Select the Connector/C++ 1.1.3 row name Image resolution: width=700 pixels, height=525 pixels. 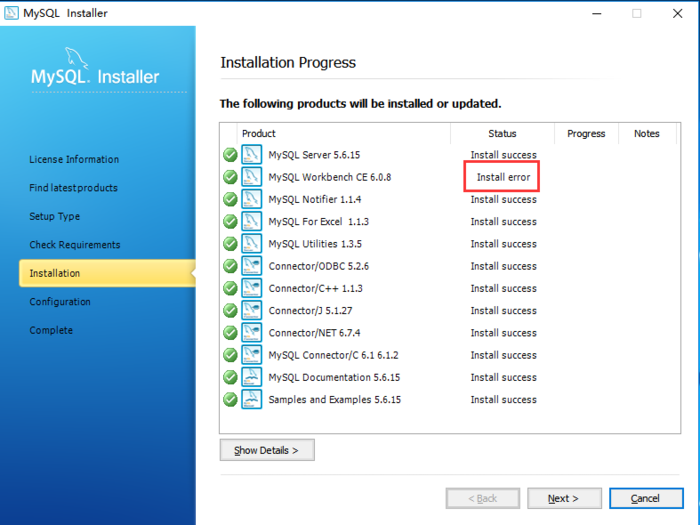[316, 289]
